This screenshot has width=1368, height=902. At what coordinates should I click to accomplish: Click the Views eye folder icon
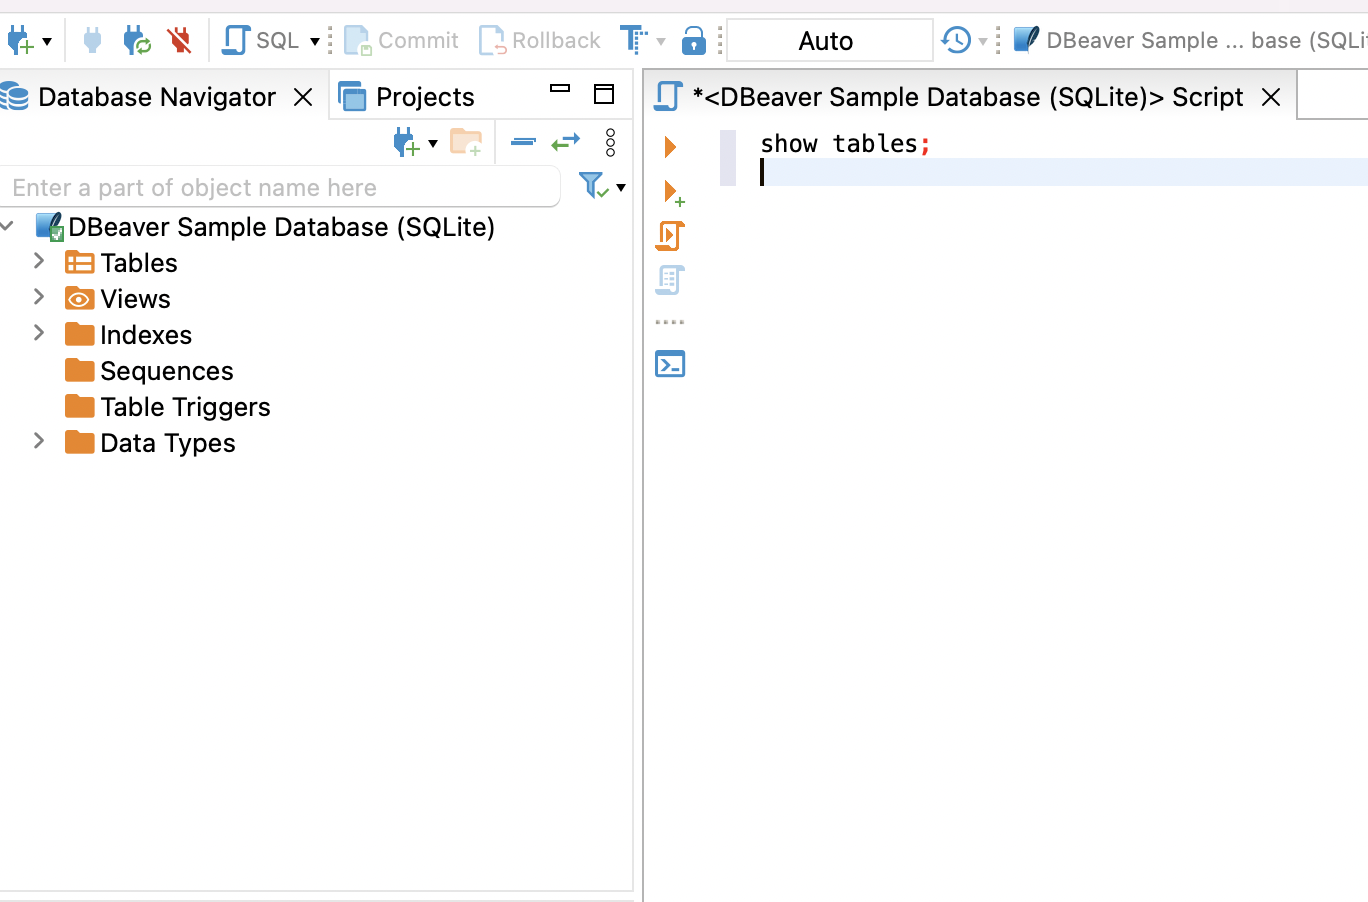[80, 299]
